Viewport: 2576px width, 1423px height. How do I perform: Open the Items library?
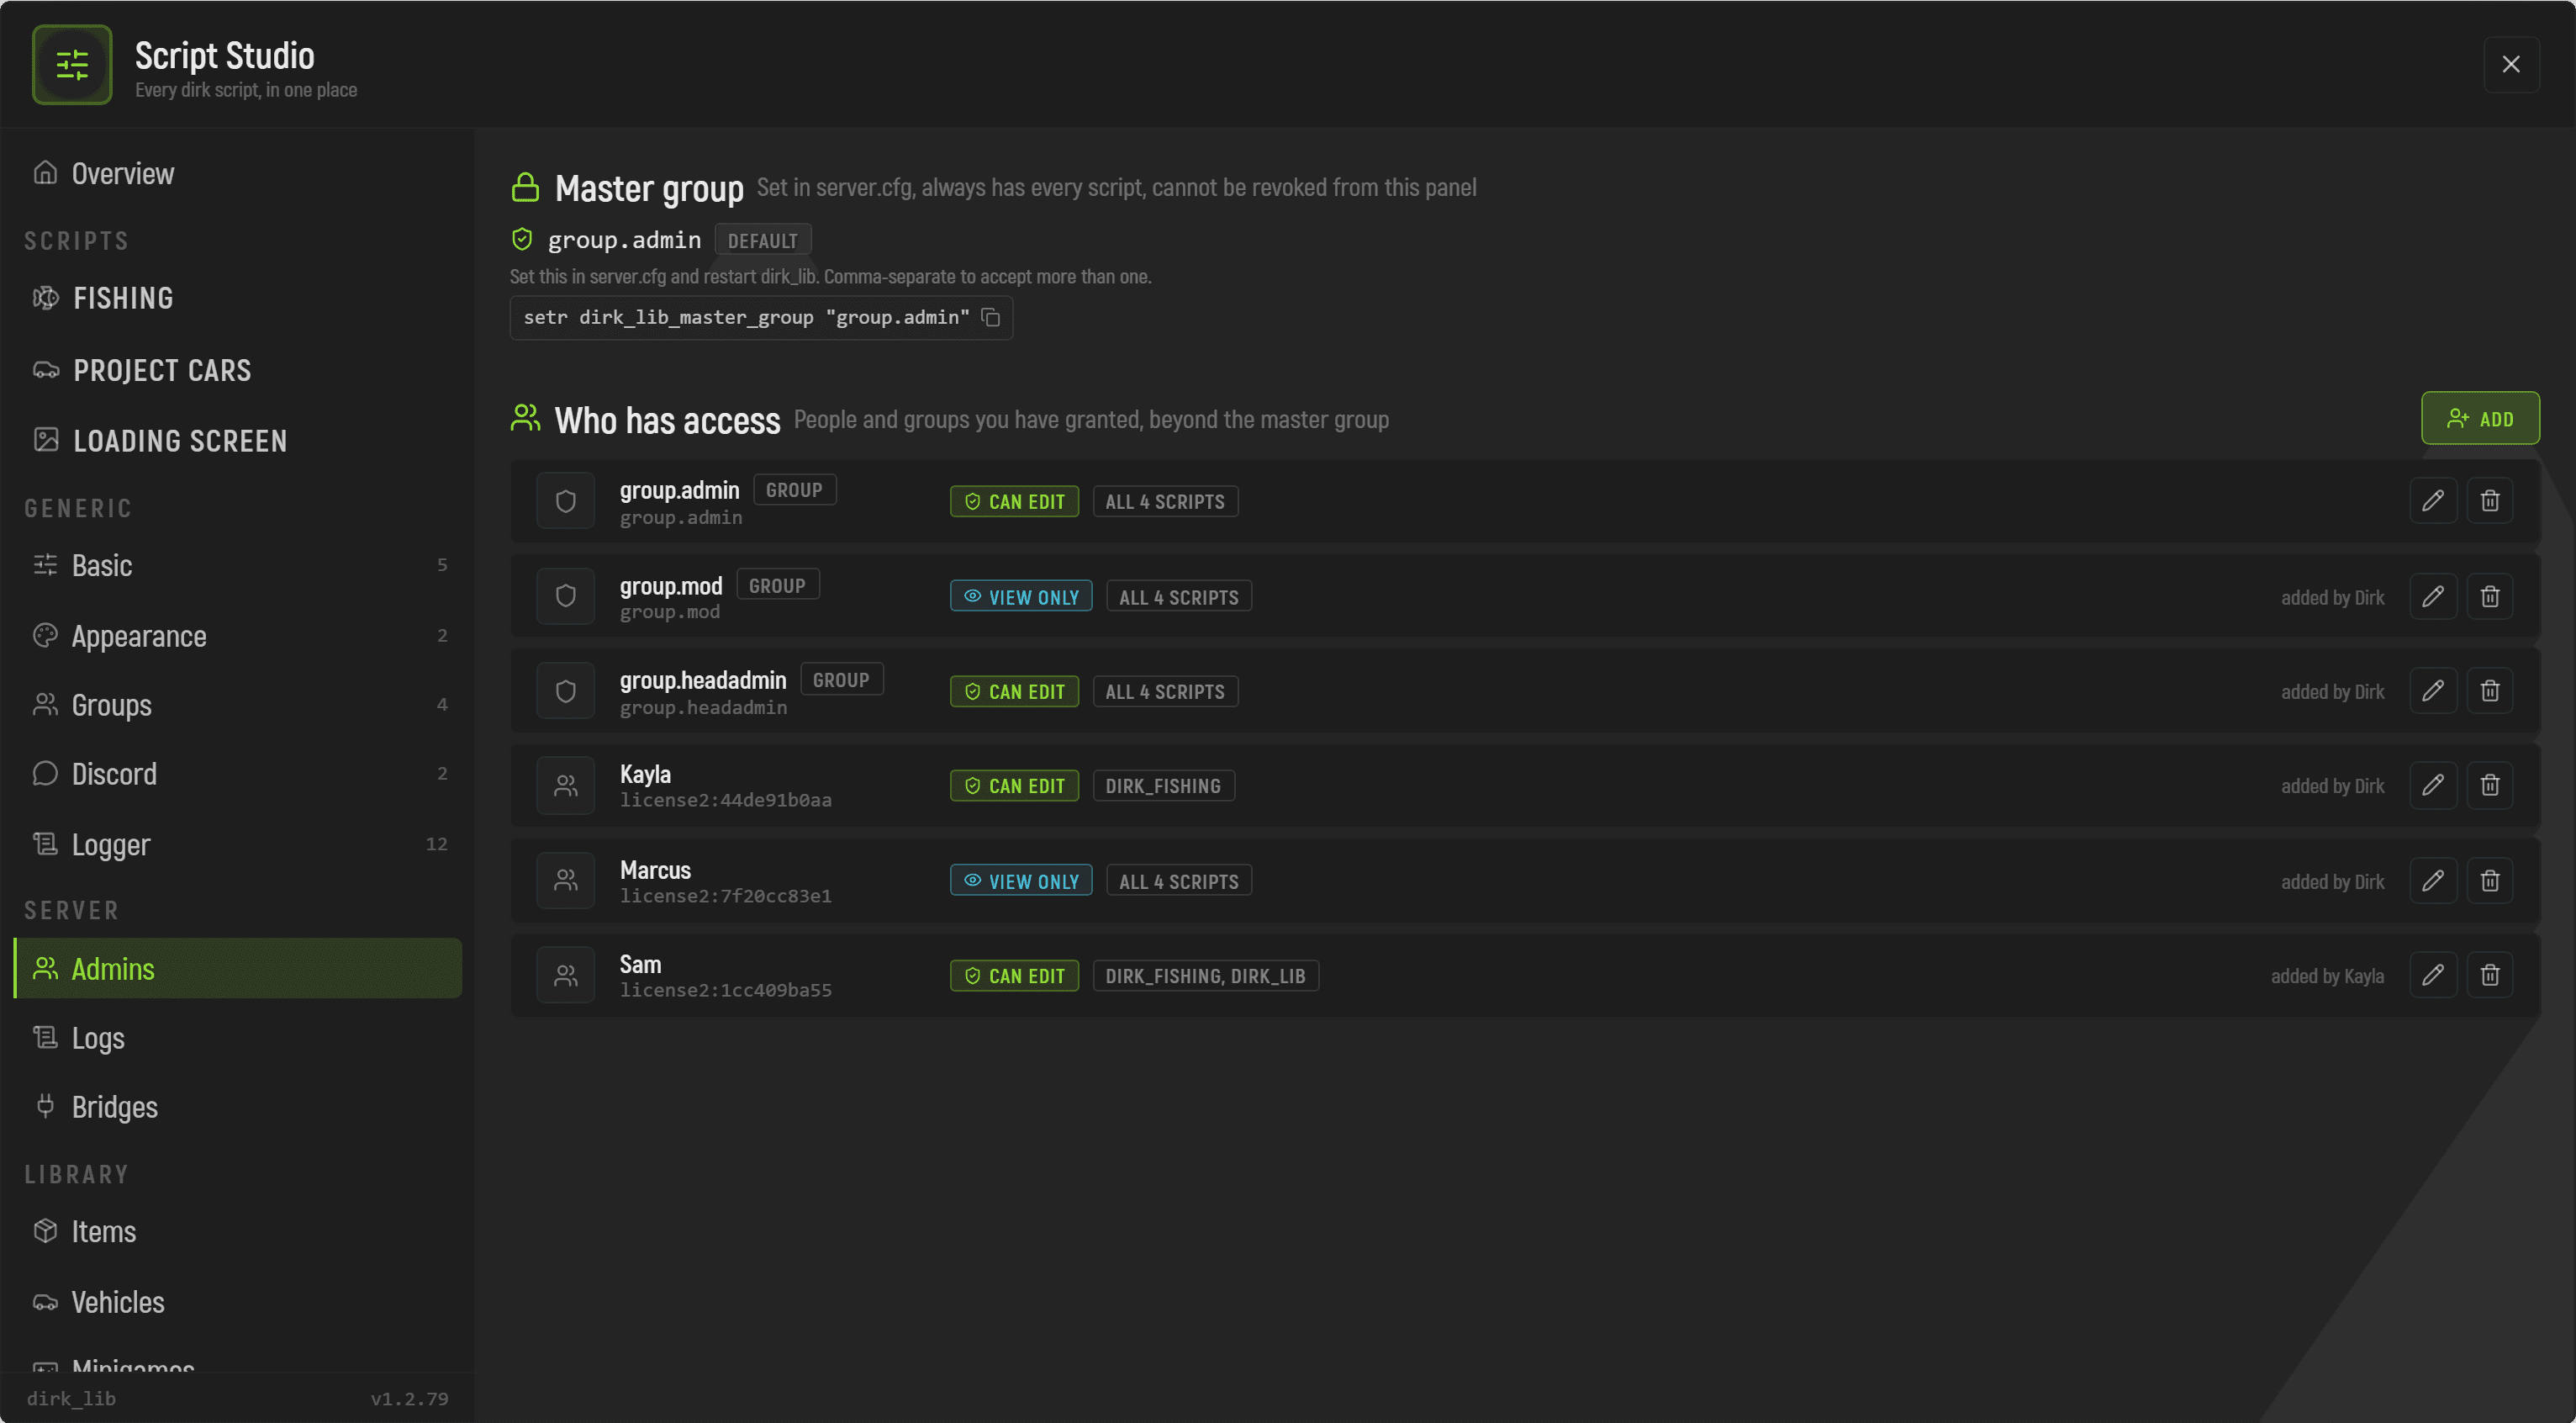click(x=237, y=1232)
